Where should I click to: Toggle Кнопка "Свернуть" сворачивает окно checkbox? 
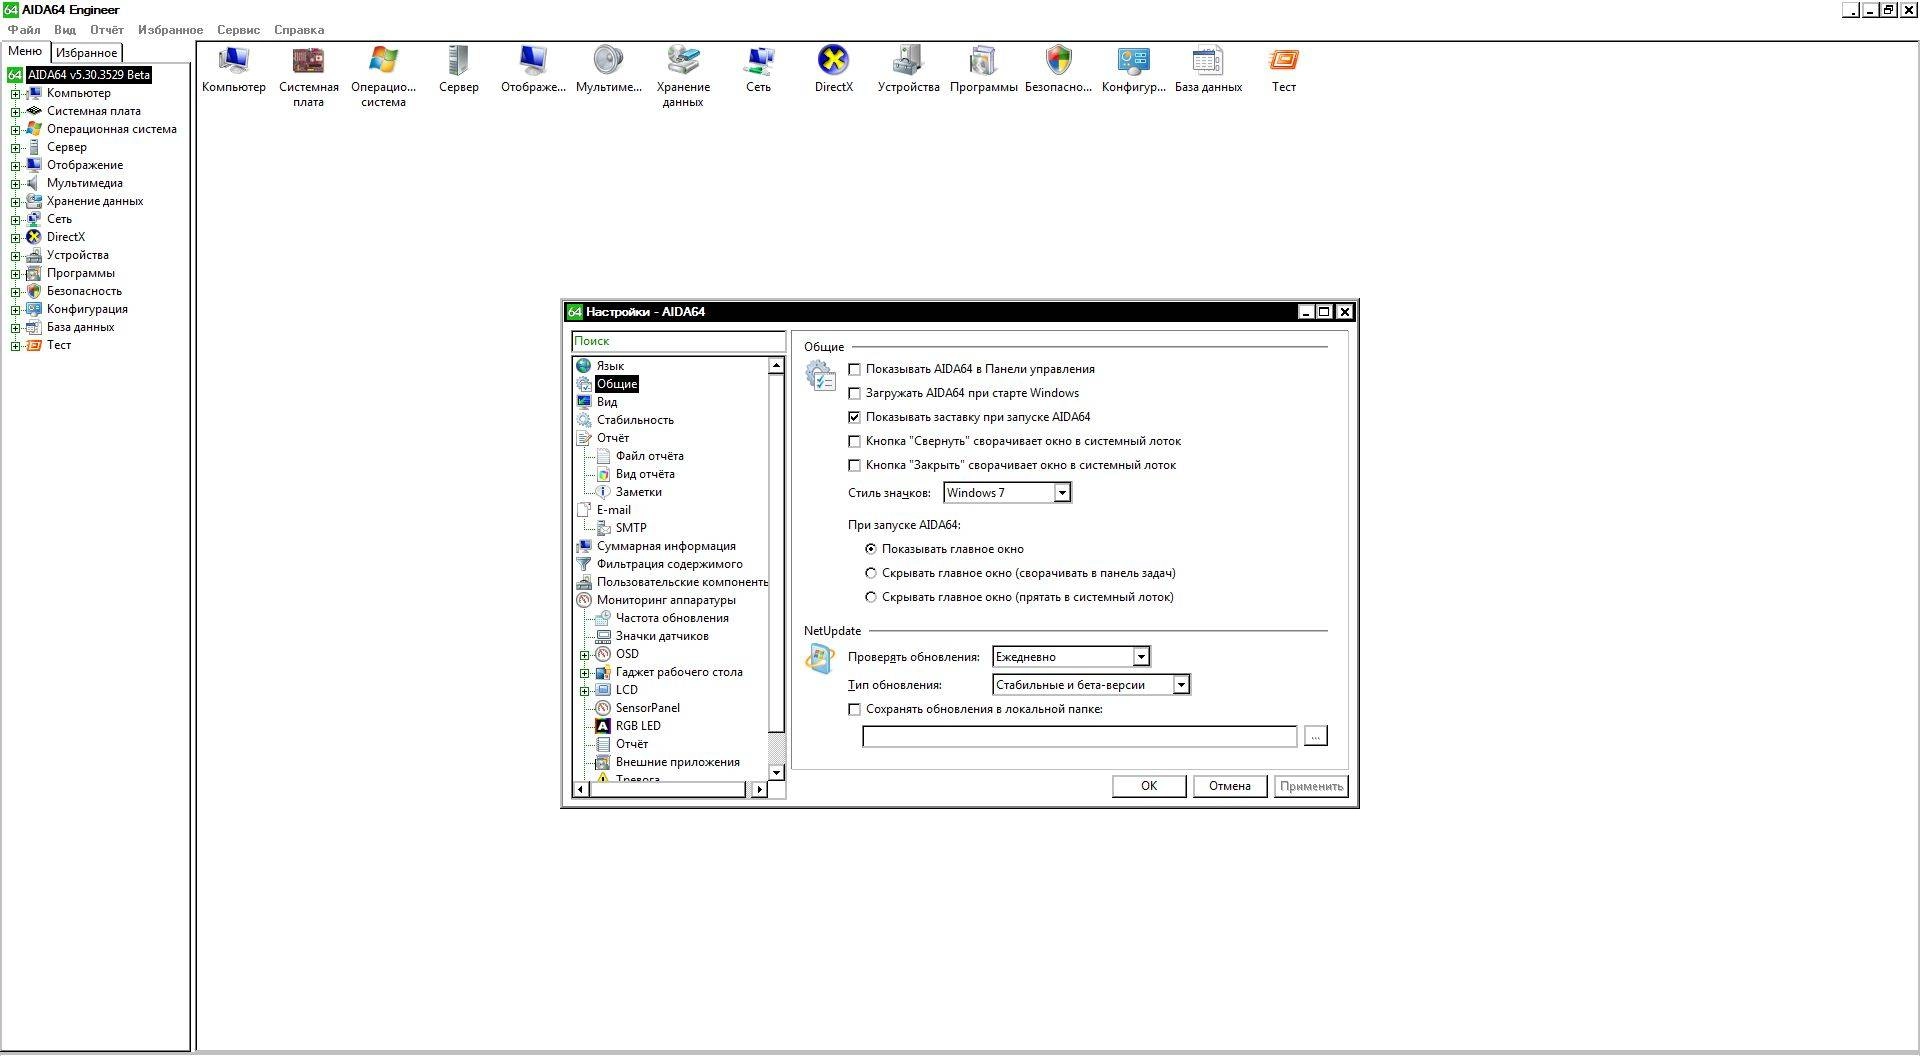[x=854, y=441]
